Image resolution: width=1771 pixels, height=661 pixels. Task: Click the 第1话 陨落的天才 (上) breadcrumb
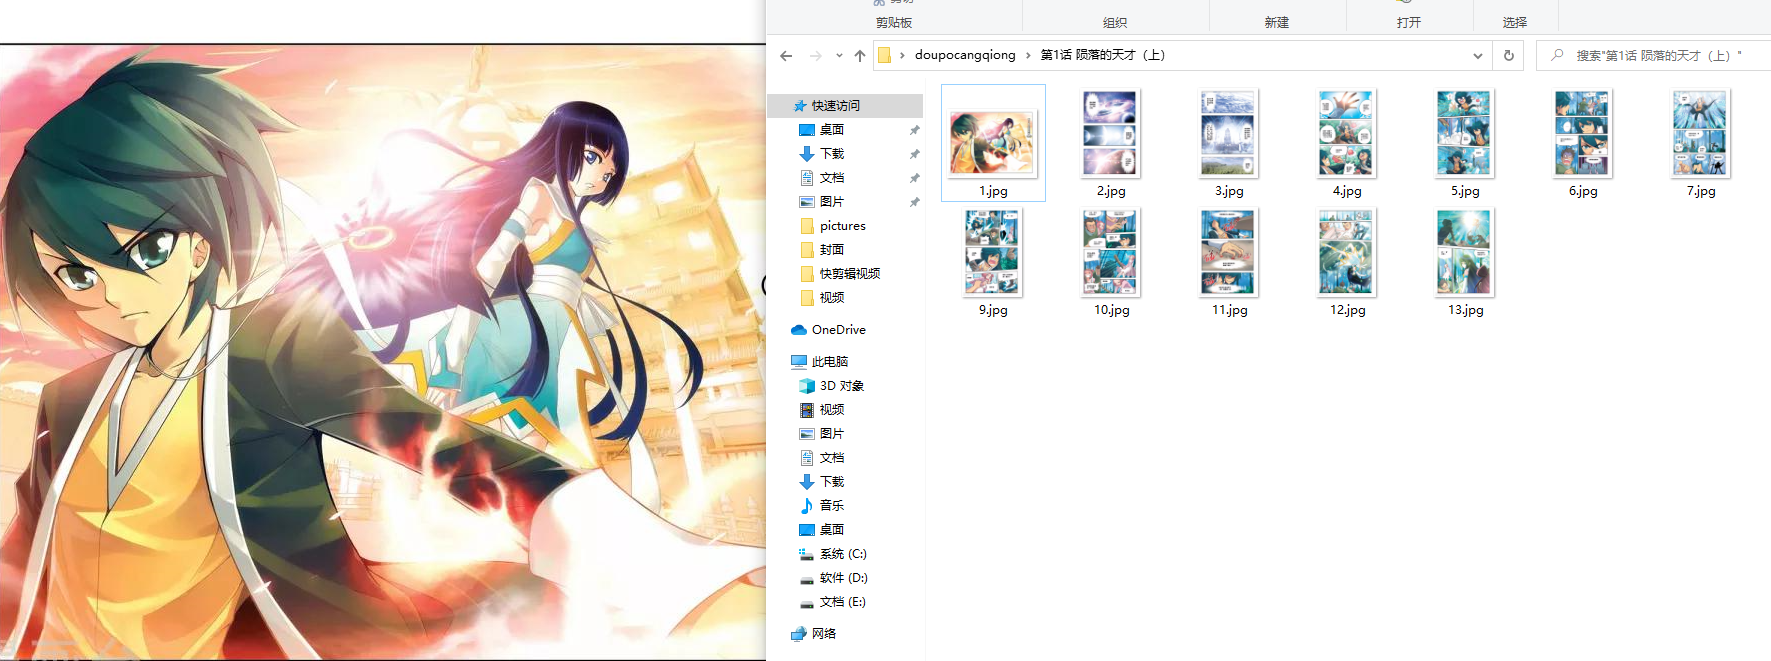coord(1103,55)
